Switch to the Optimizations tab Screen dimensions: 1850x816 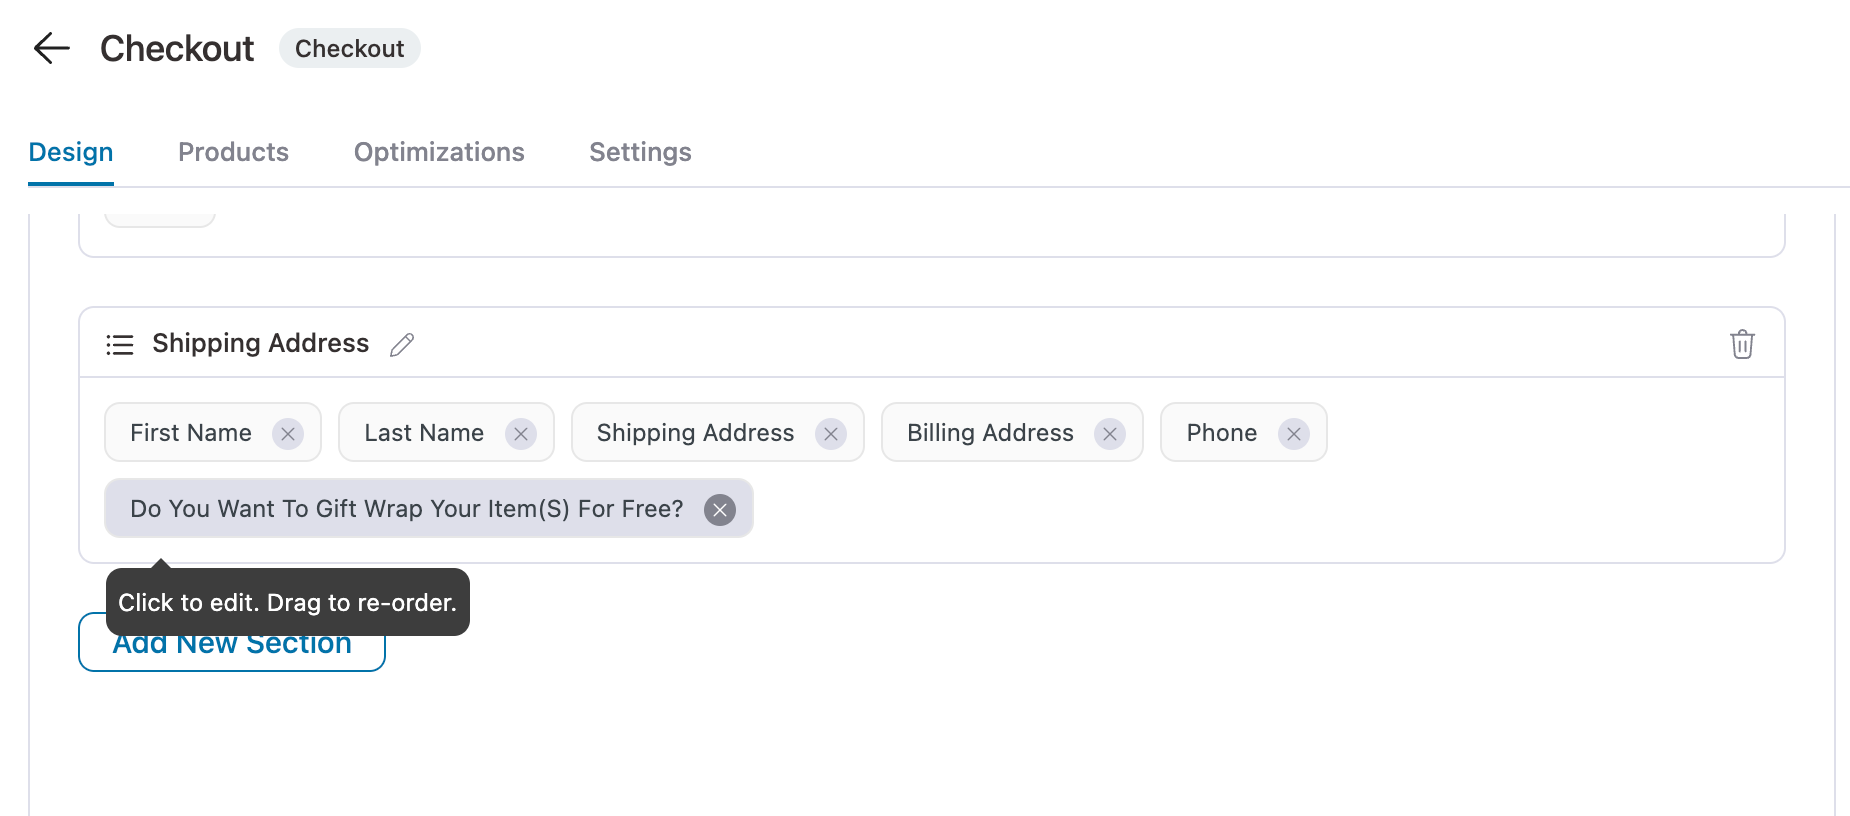point(439,152)
